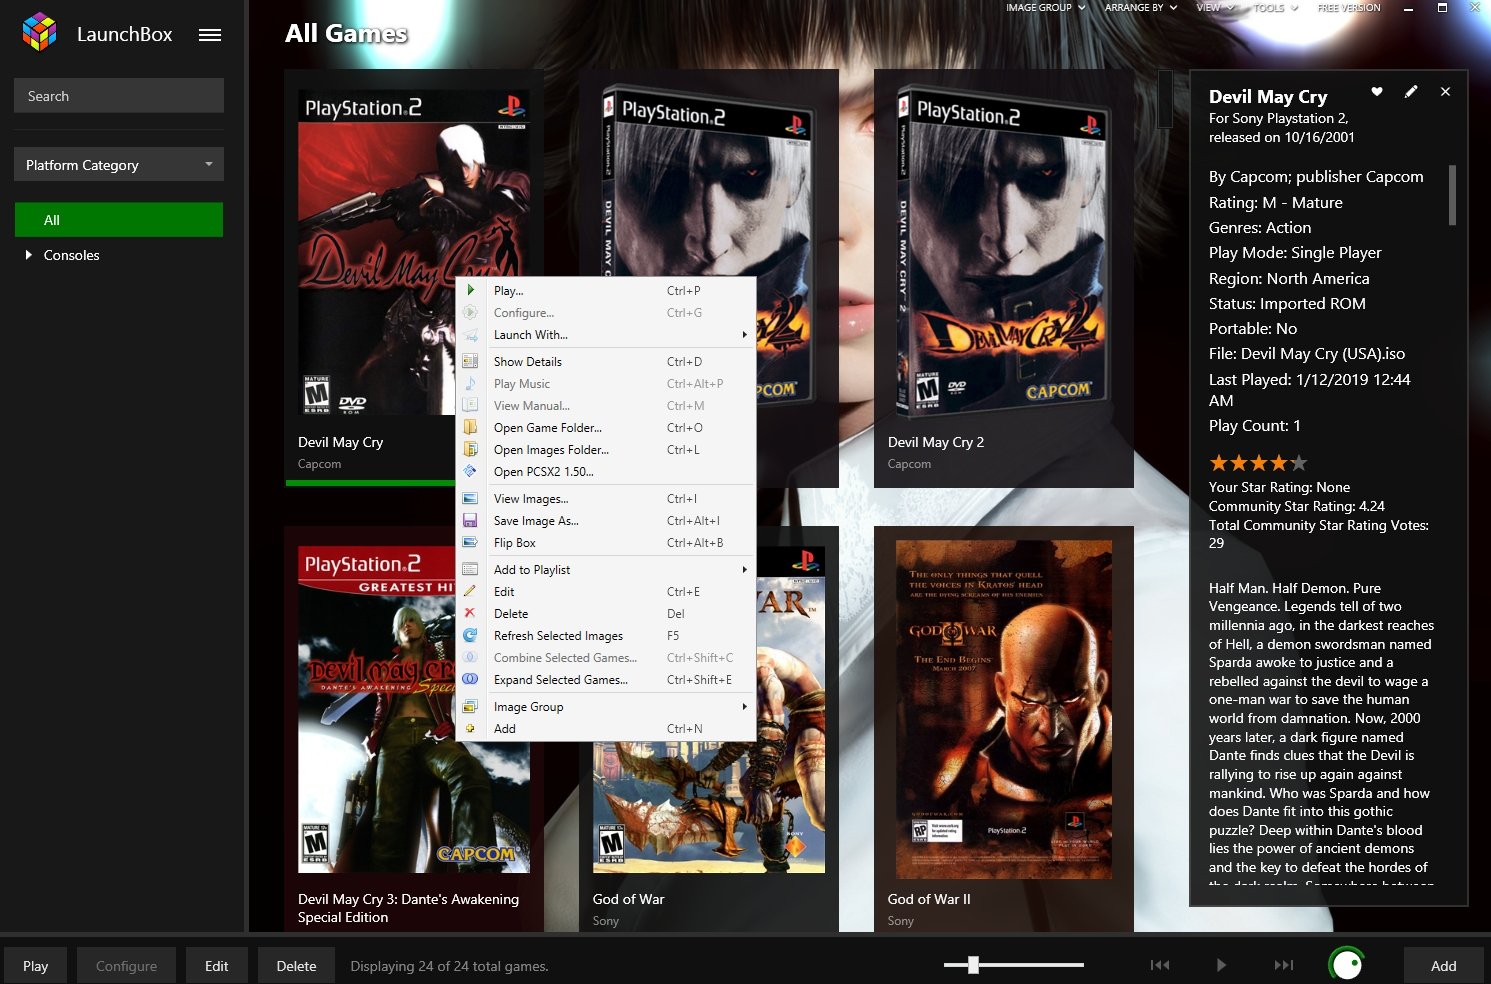
Task: Select Devil May Cry 3 Special Edition cover
Action: (414, 709)
